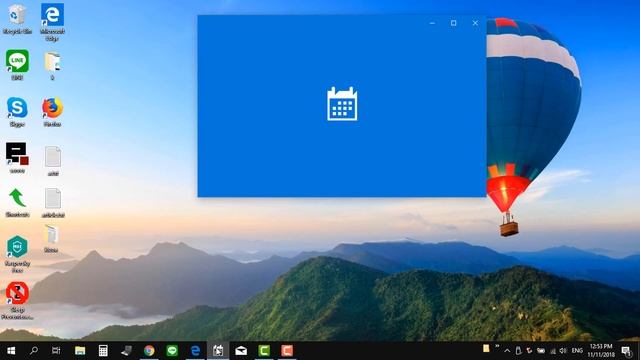Viewport: 640px width, 360px height.
Task: Open the green arrow desktop shortcut
Action: click(x=17, y=202)
